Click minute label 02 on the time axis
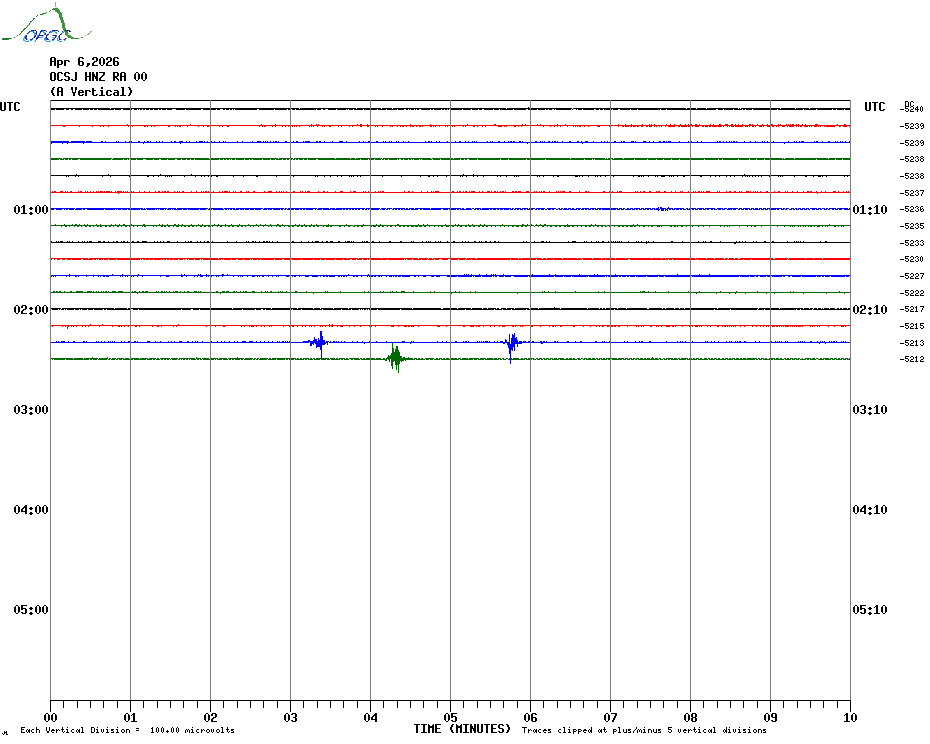This screenshot has height=744, width=930. [211, 718]
